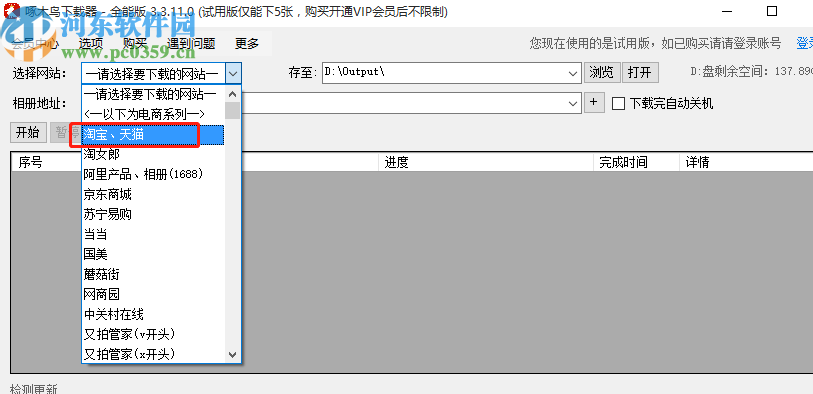The height and width of the screenshot is (394, 813).
Task: Click the 开始 button
Action: coord(28,132)
